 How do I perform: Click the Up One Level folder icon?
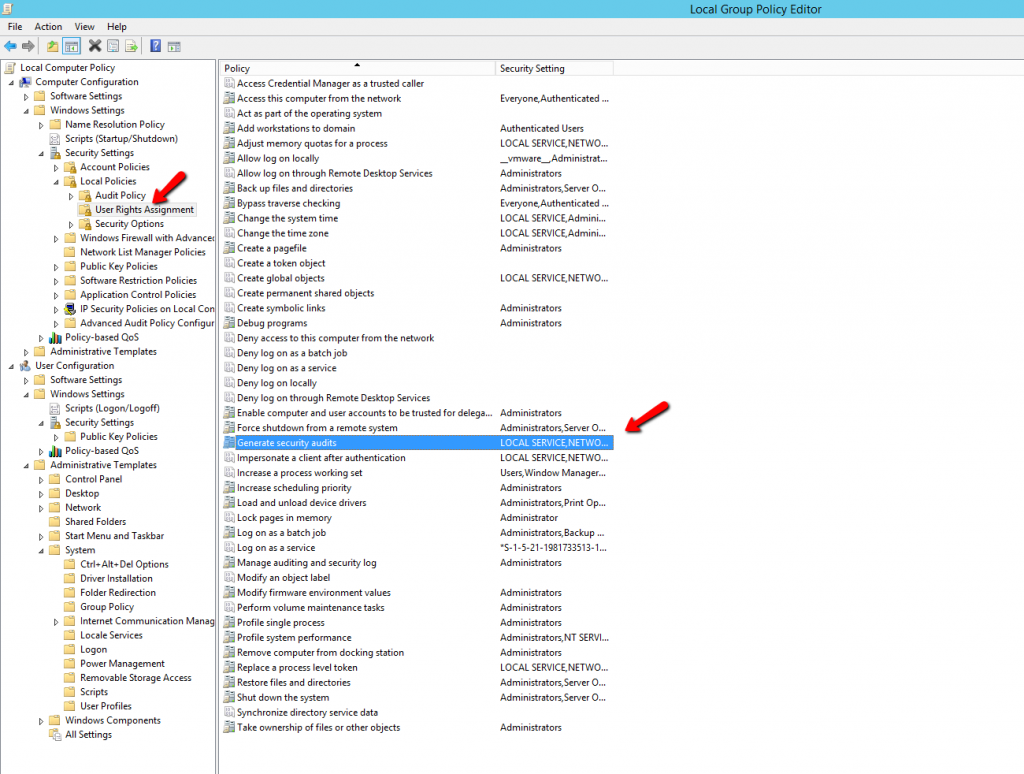[52, 45]
